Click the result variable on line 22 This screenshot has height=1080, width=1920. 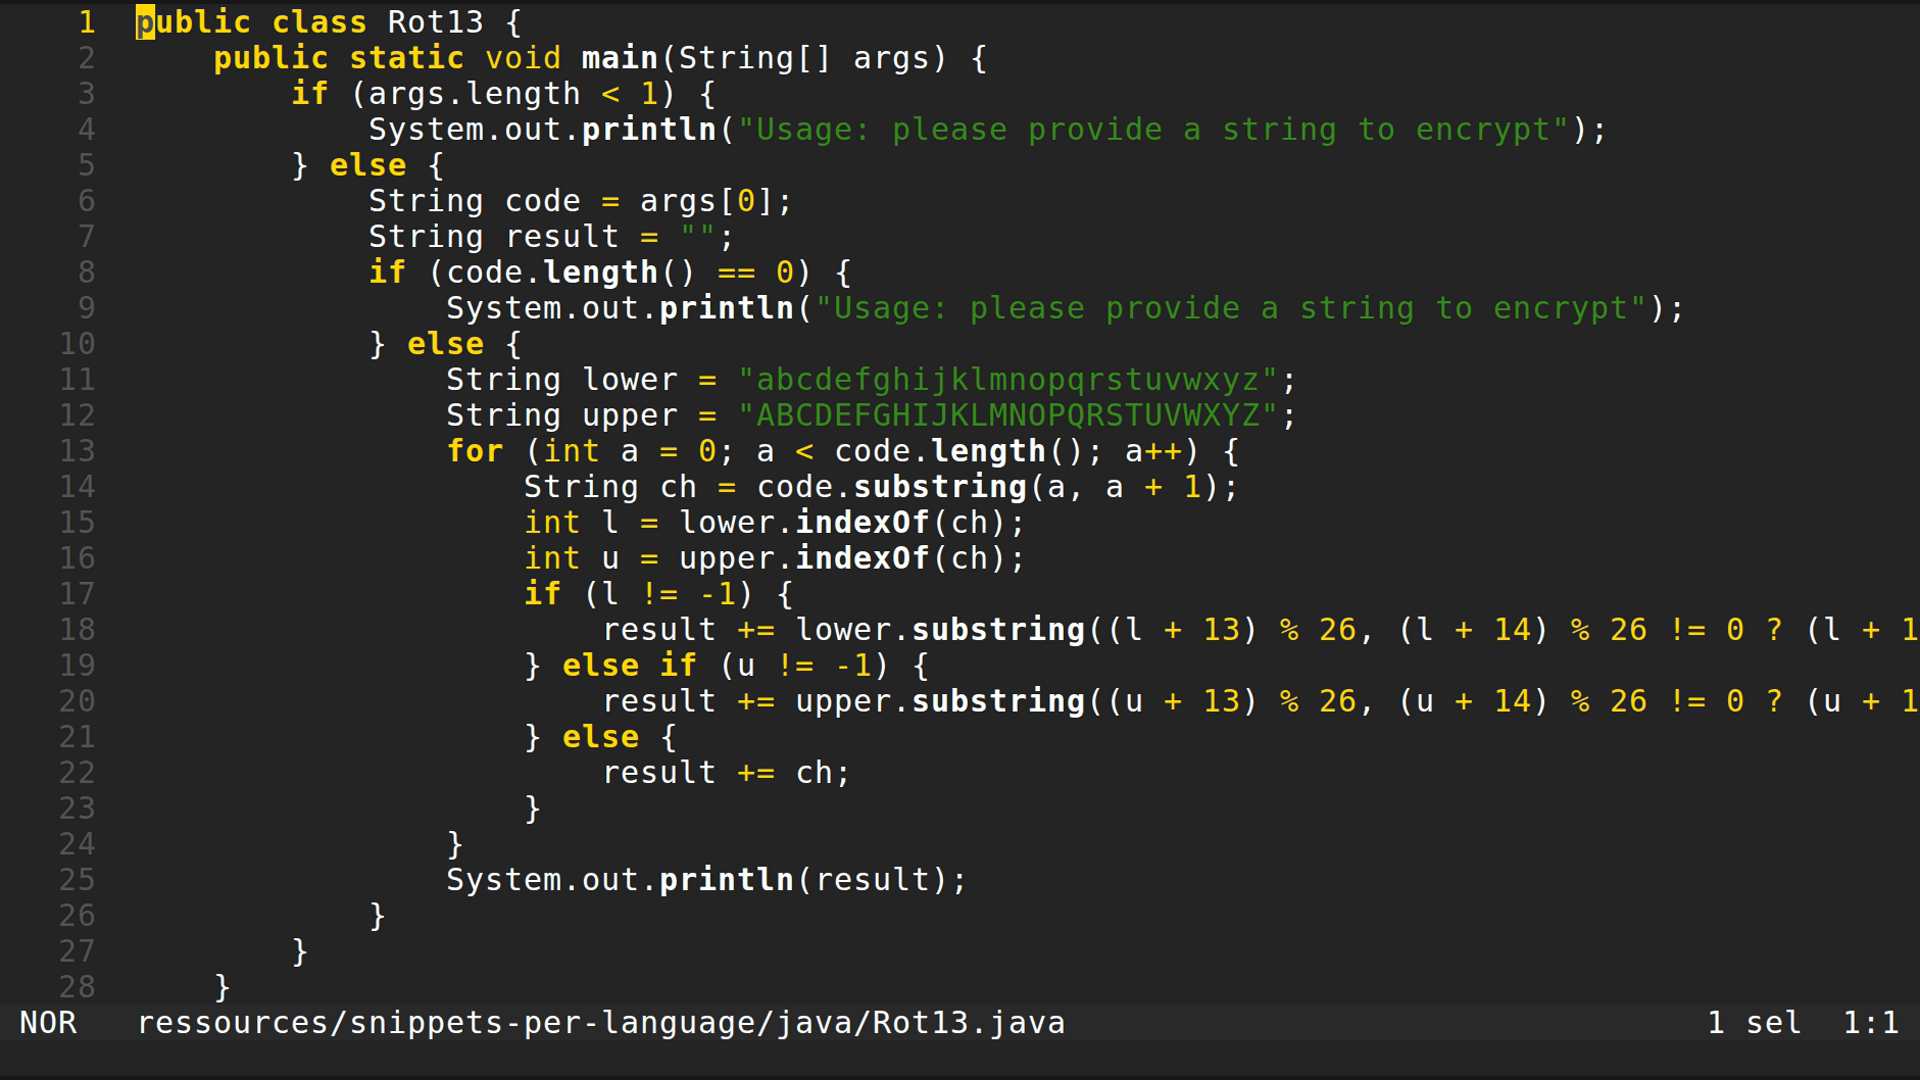(660, 772)
